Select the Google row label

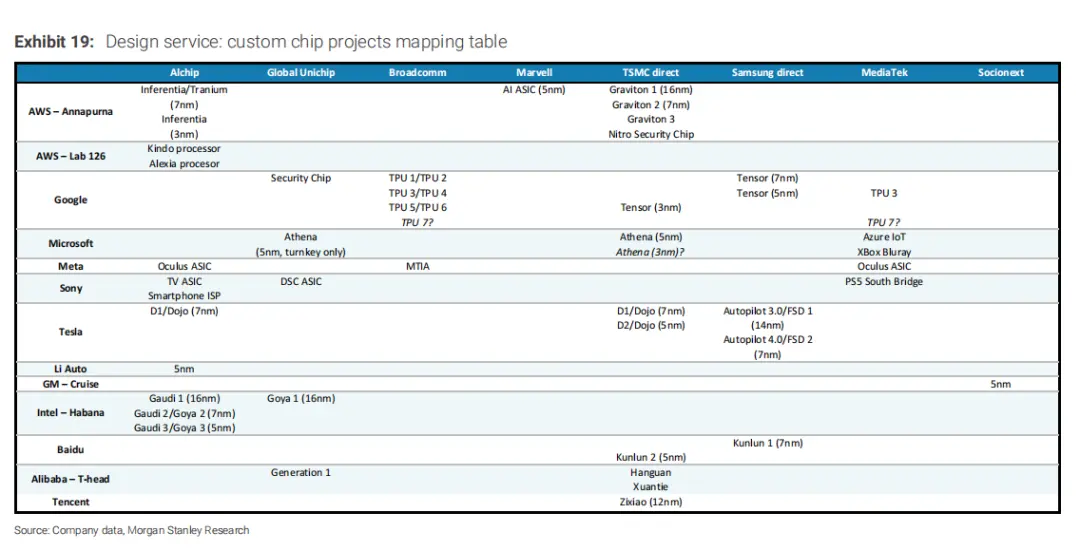[70, 200]
